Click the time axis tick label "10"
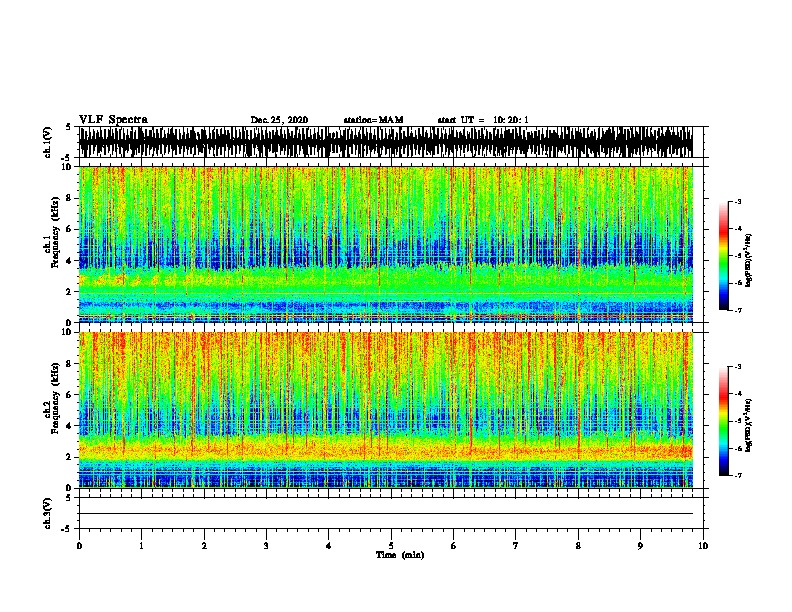The image size is (792, 612). [703, 546]
